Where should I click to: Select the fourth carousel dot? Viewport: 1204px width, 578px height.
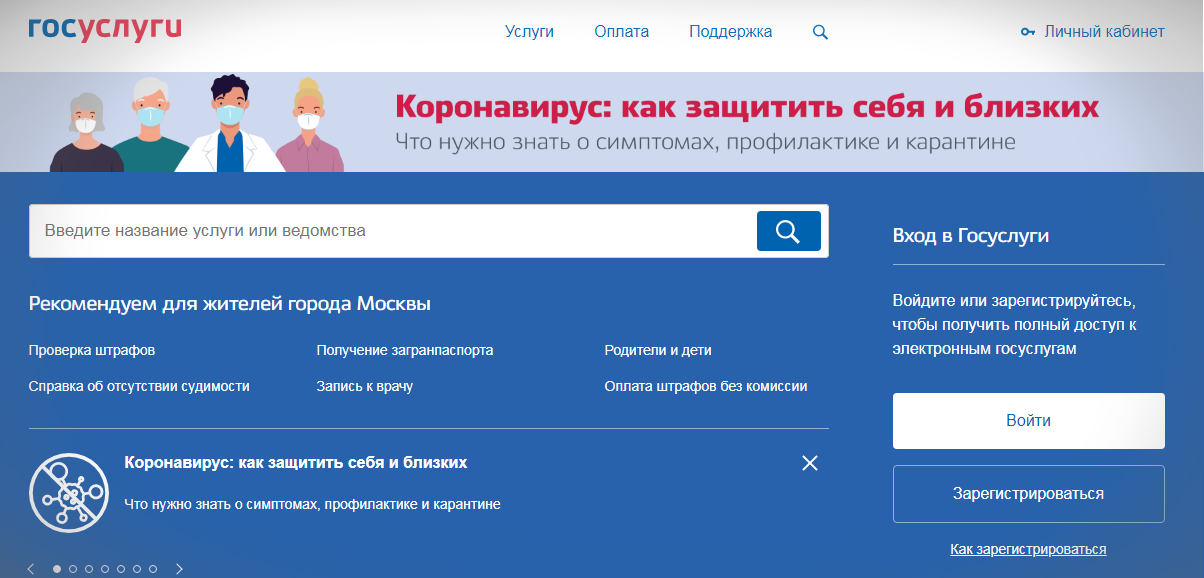(x=105, y=569)
